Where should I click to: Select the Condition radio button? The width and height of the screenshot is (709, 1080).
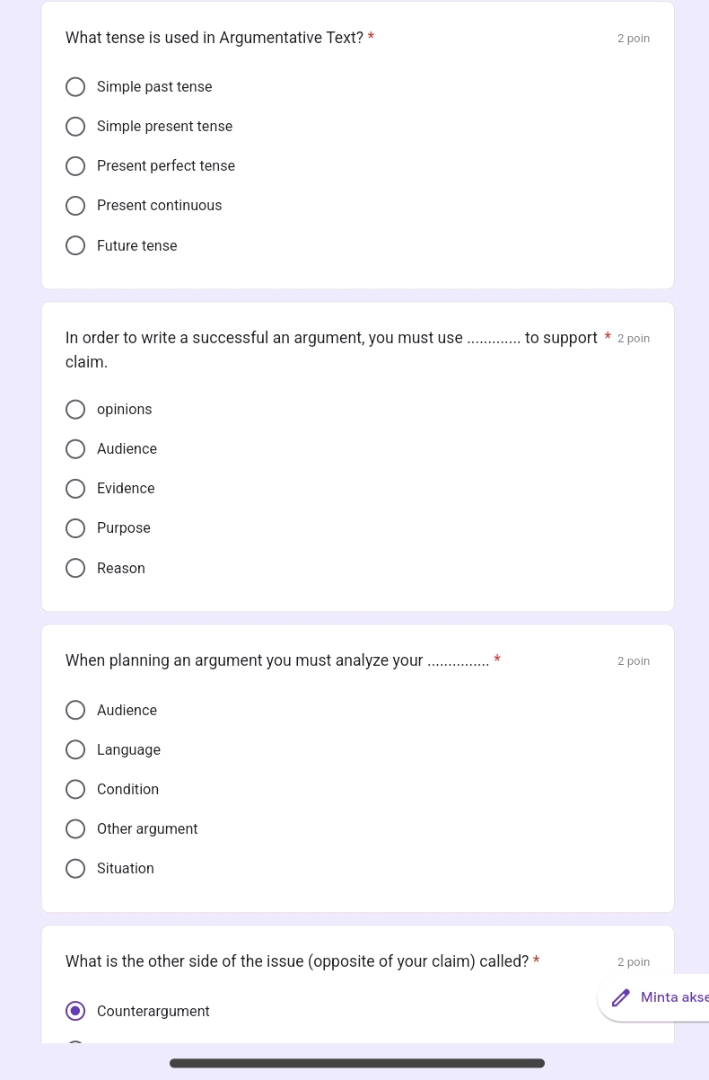tap(75, 790)
